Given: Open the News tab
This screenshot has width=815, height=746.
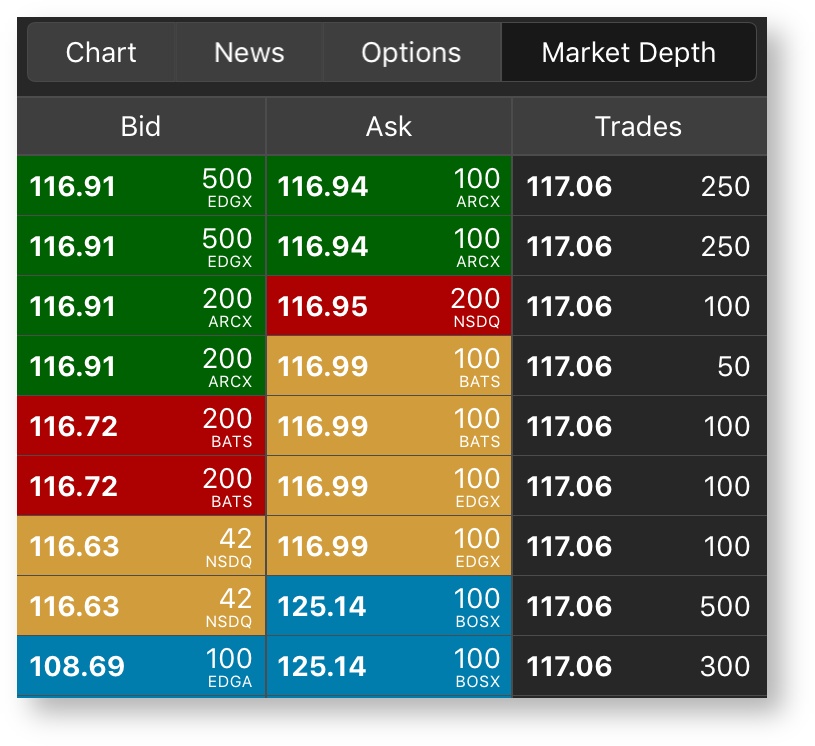Looking at the screenshot, I should click(249, 53).
